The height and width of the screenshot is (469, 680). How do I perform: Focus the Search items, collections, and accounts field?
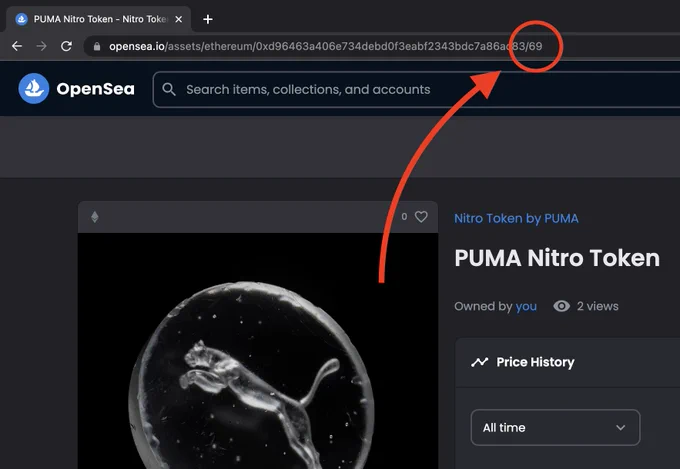[416, 89]
